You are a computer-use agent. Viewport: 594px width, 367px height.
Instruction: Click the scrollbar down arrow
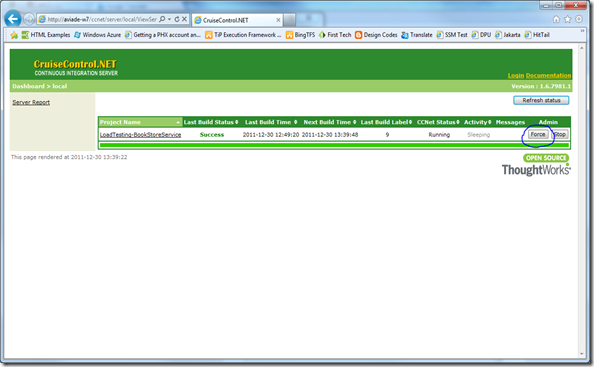coord(582,354)
